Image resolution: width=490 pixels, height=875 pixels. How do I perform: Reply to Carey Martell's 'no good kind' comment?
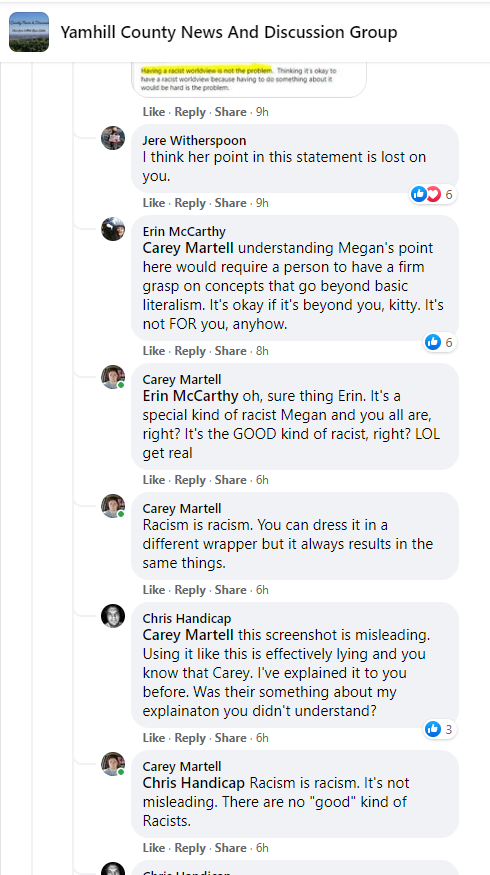point(190,848)
